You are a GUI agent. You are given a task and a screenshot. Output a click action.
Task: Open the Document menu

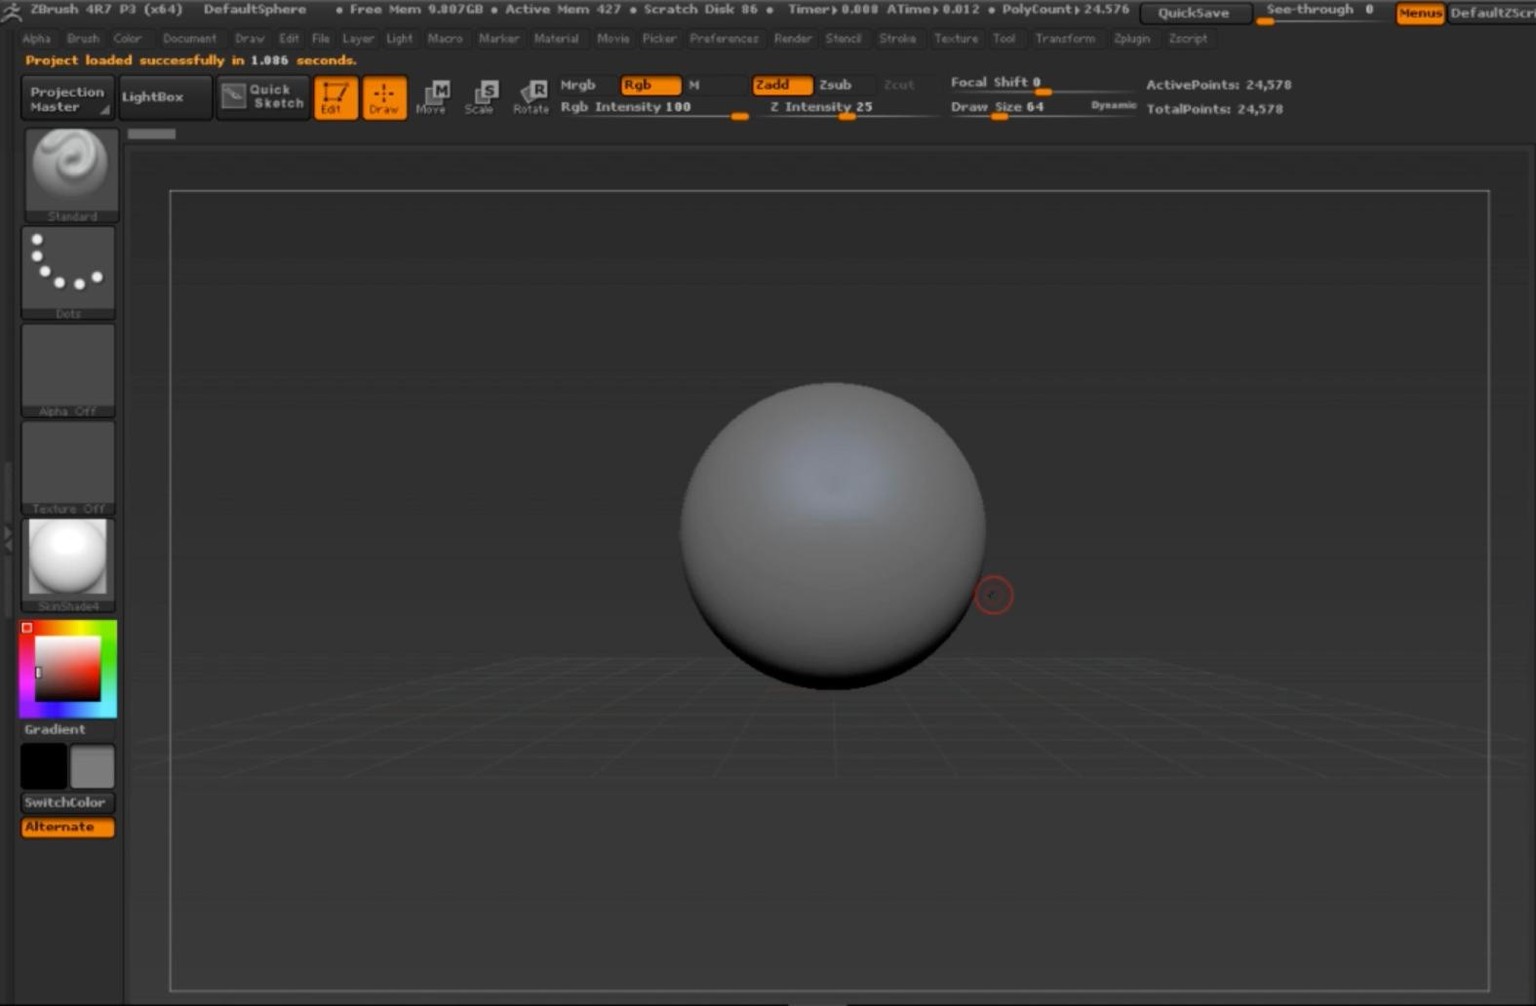pos(189,38)
